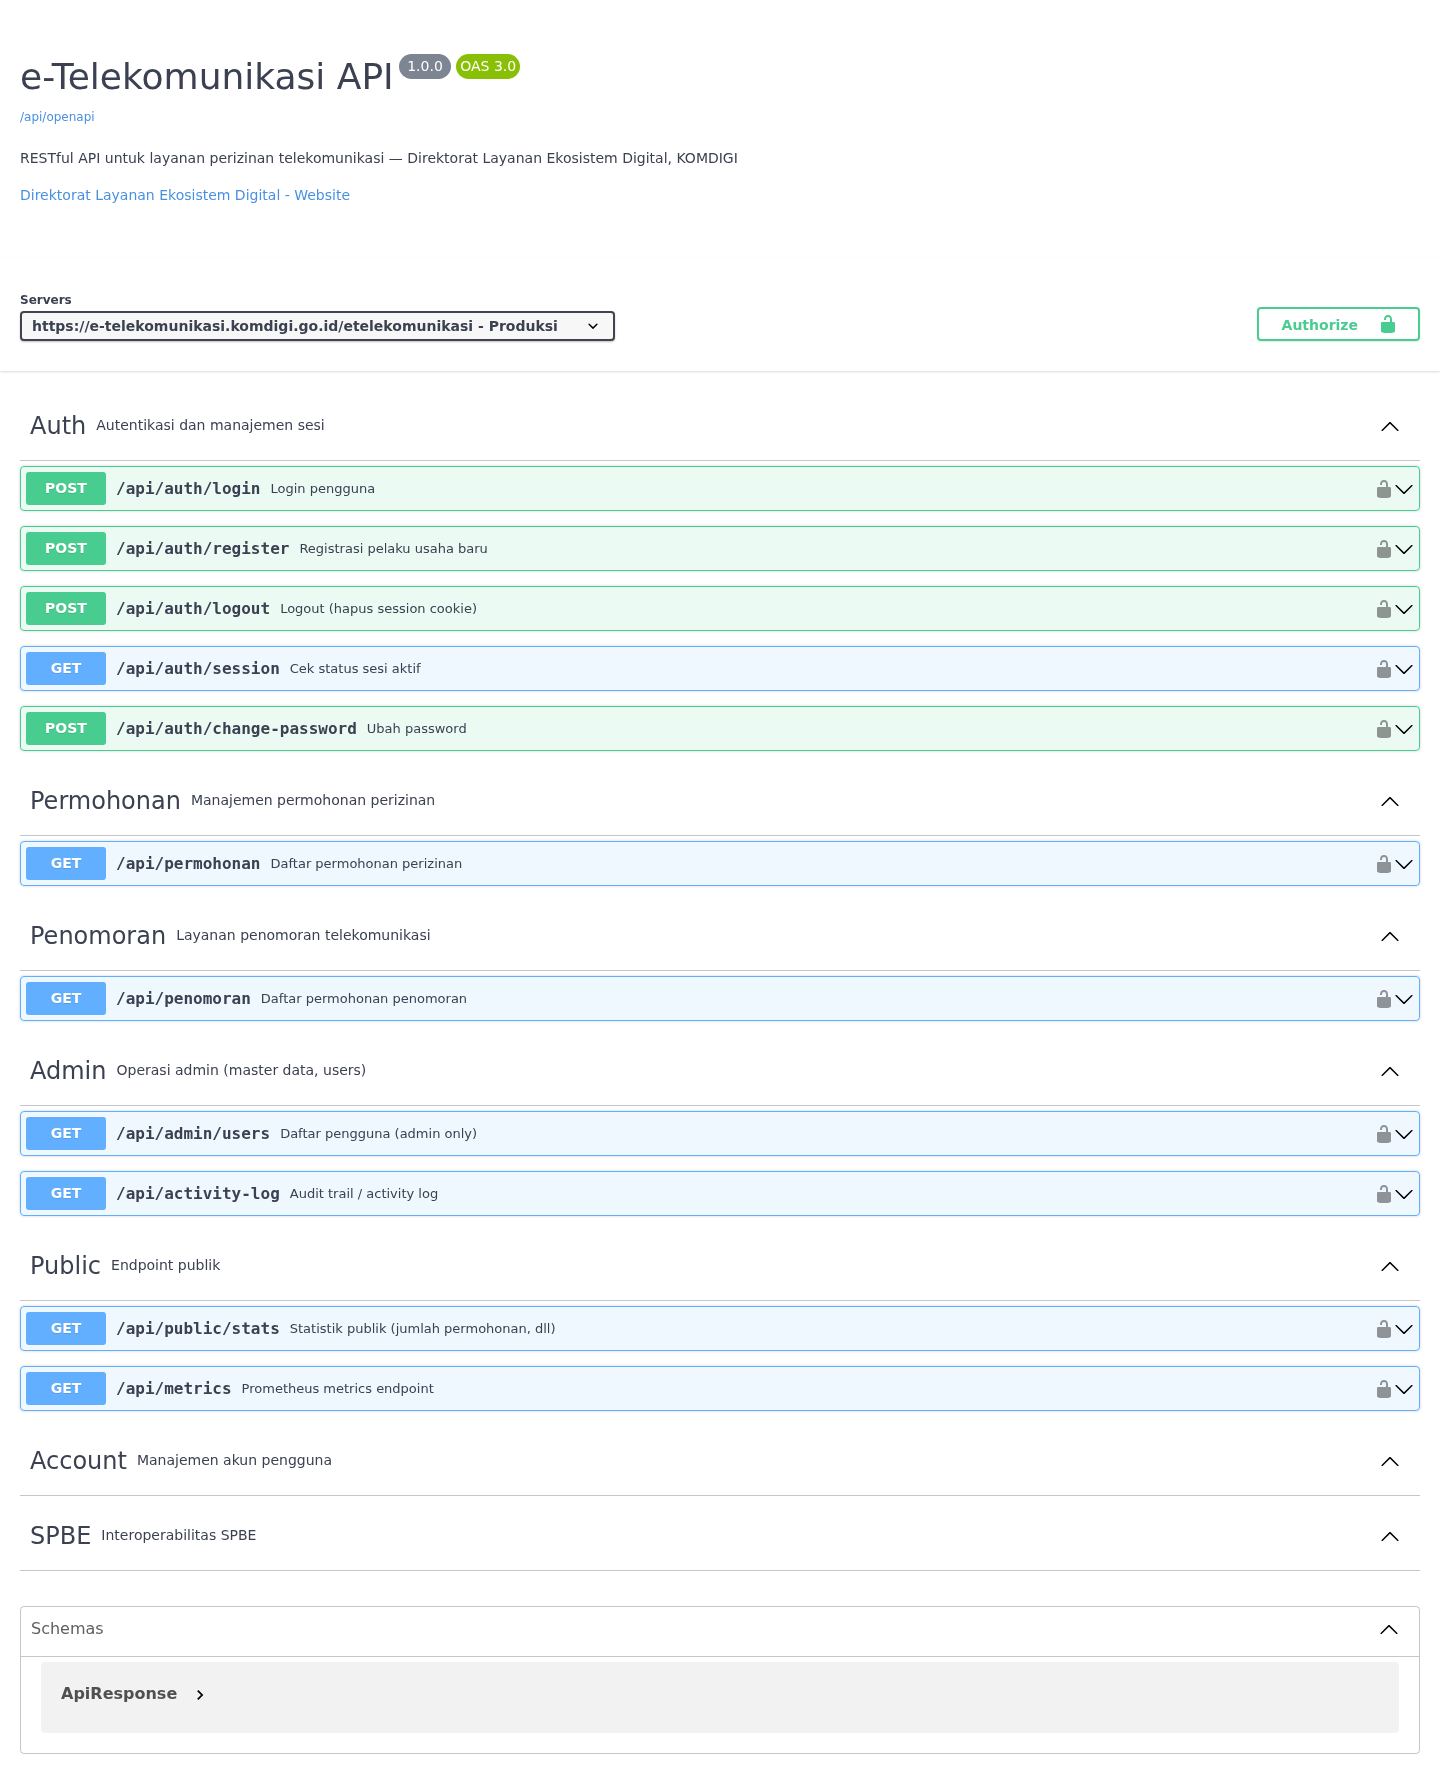Click lock icon for /api/auth/session endpoint

coord(1383,669)
